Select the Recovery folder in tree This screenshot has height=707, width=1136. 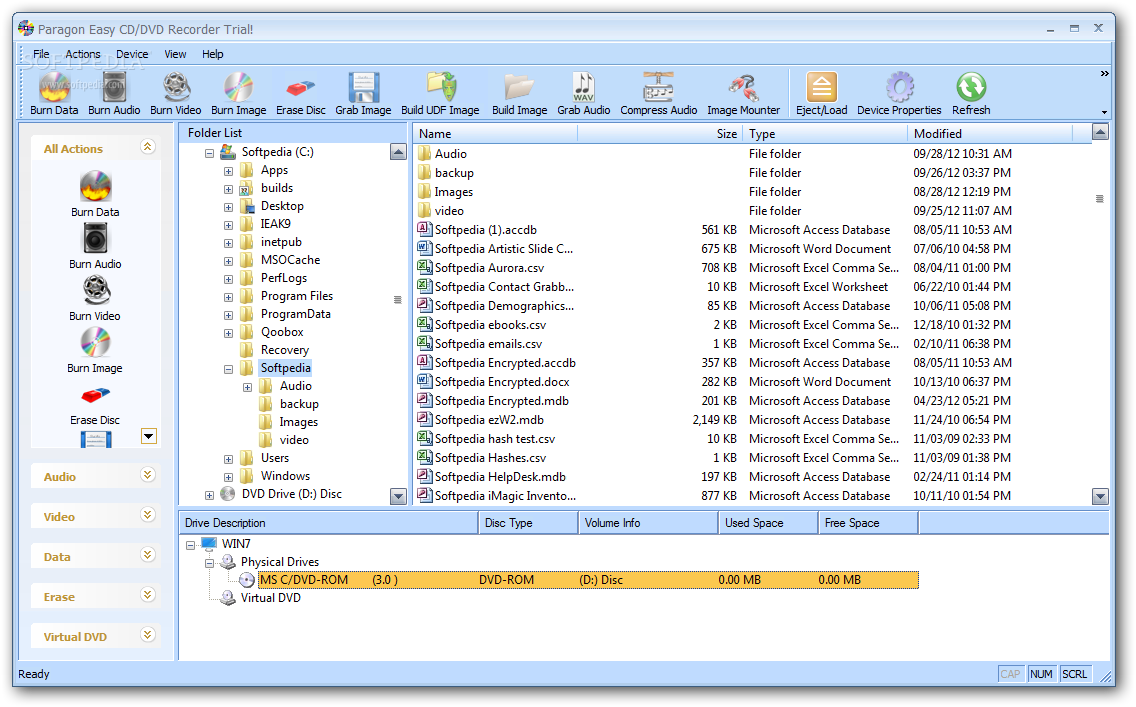(x=284, y=350)
